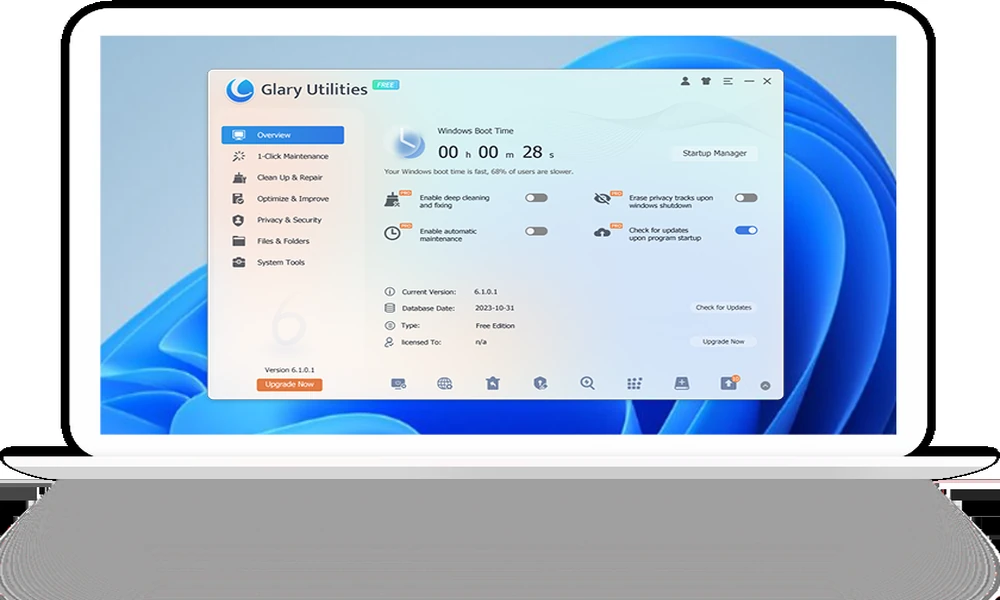Image resolution: width=1000 pixels, height=600 pixels.
Task: Disable Check for updates upon program startup
Action: [746, 230]
